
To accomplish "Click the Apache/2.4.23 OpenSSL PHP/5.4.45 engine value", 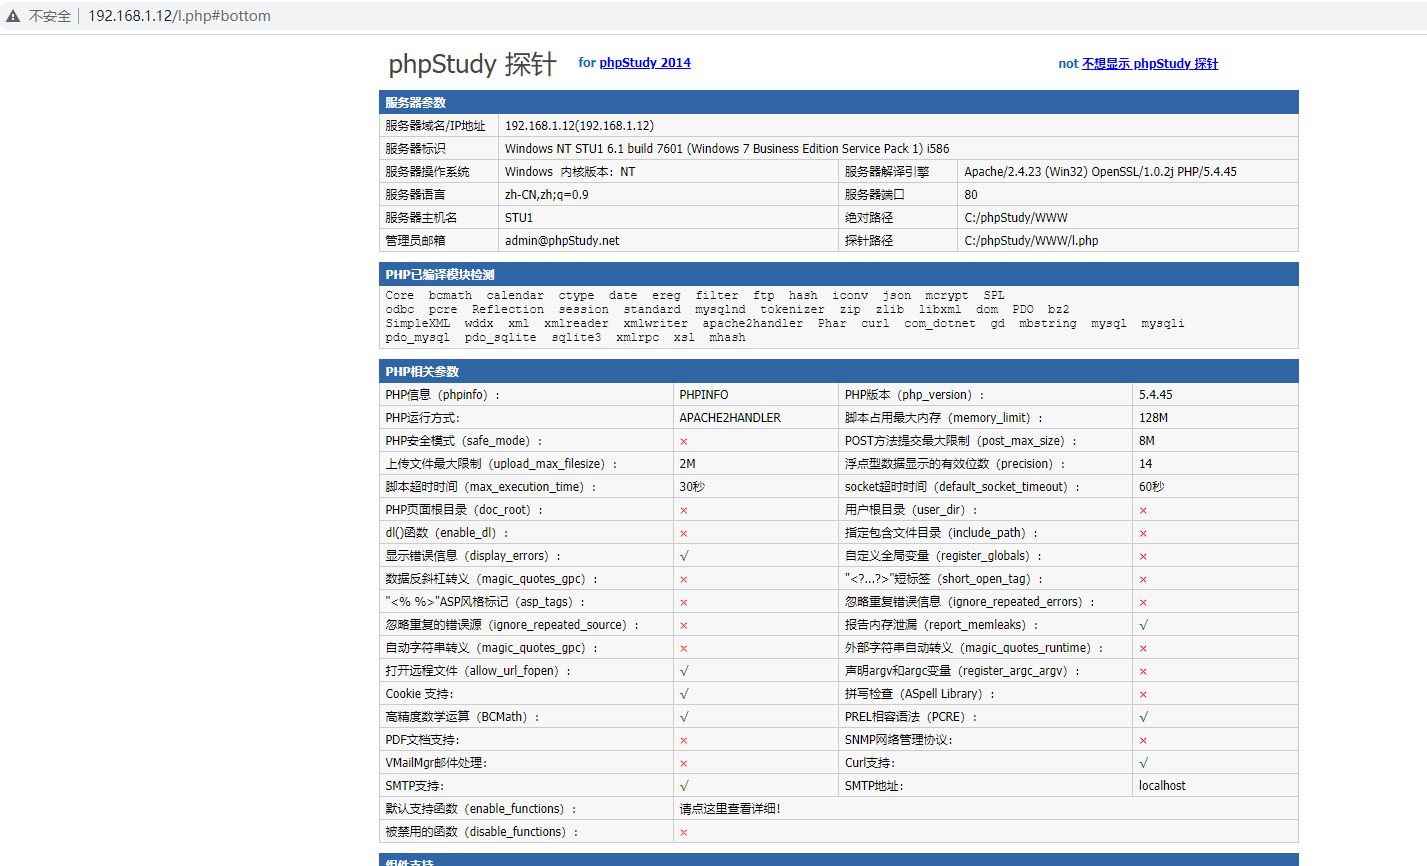I will 1100,172.
